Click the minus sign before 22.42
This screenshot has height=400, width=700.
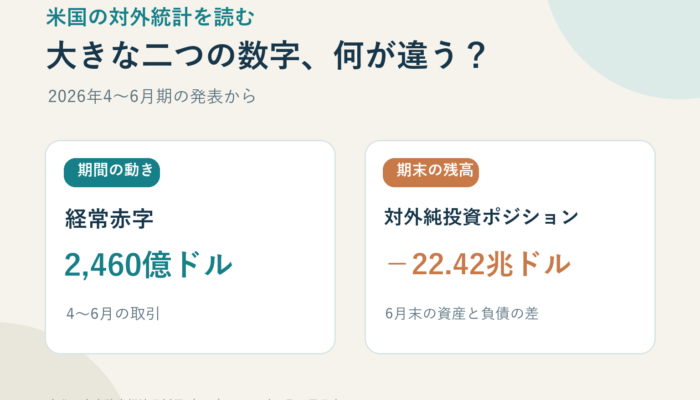point(397,265)
